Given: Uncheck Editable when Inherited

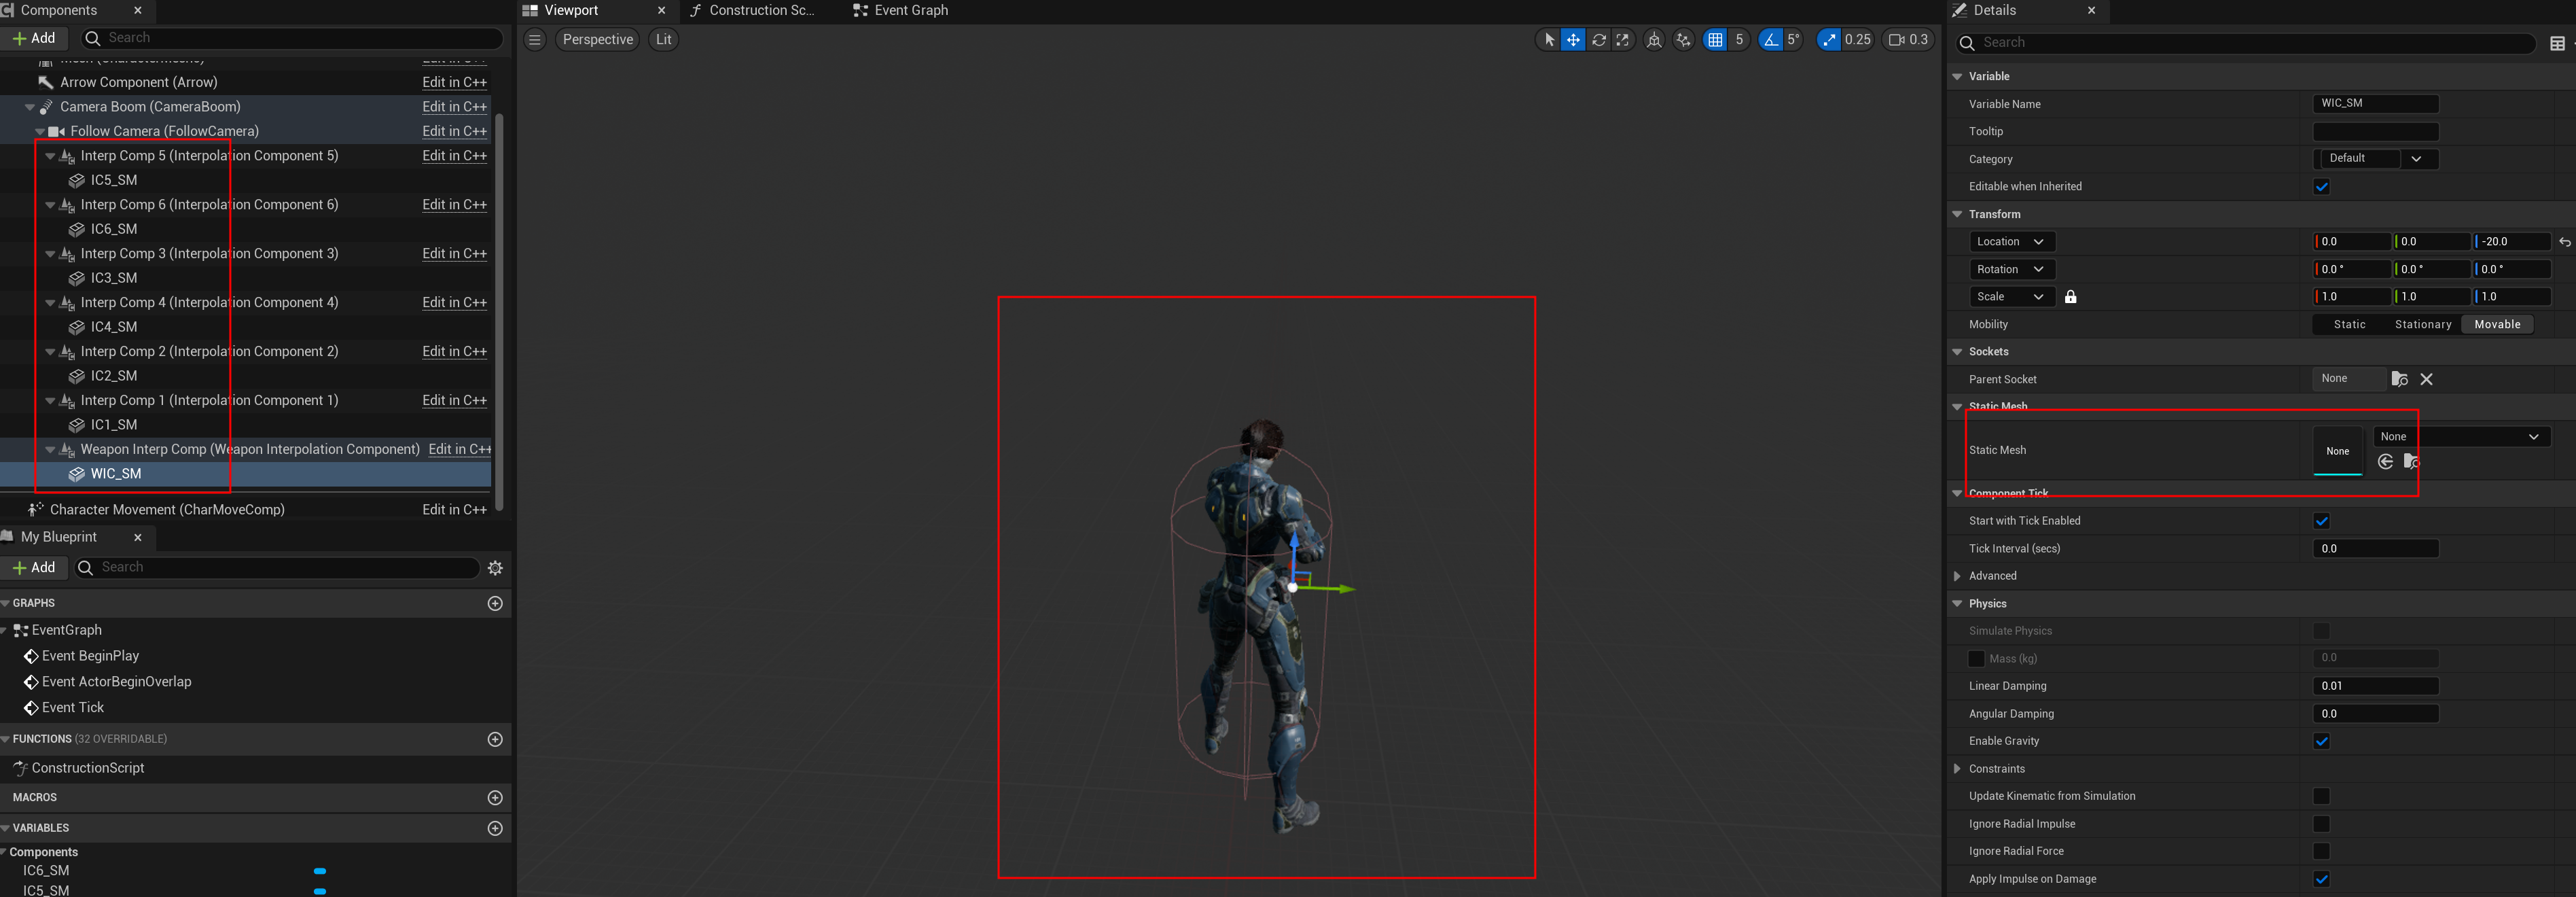Looking at the screenshot, I should coord(2321,187).
